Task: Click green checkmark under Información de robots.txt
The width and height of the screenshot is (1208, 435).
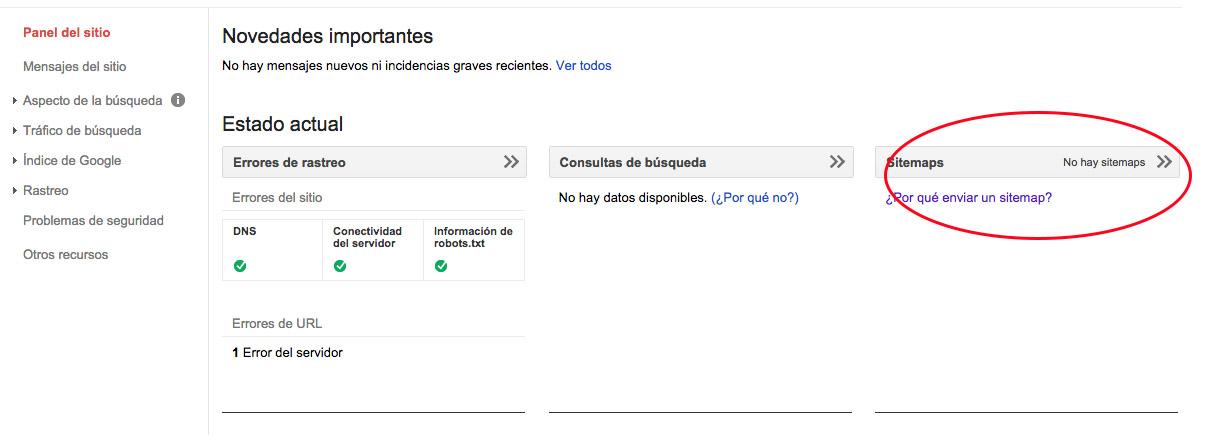Action: tap(441, 266)
